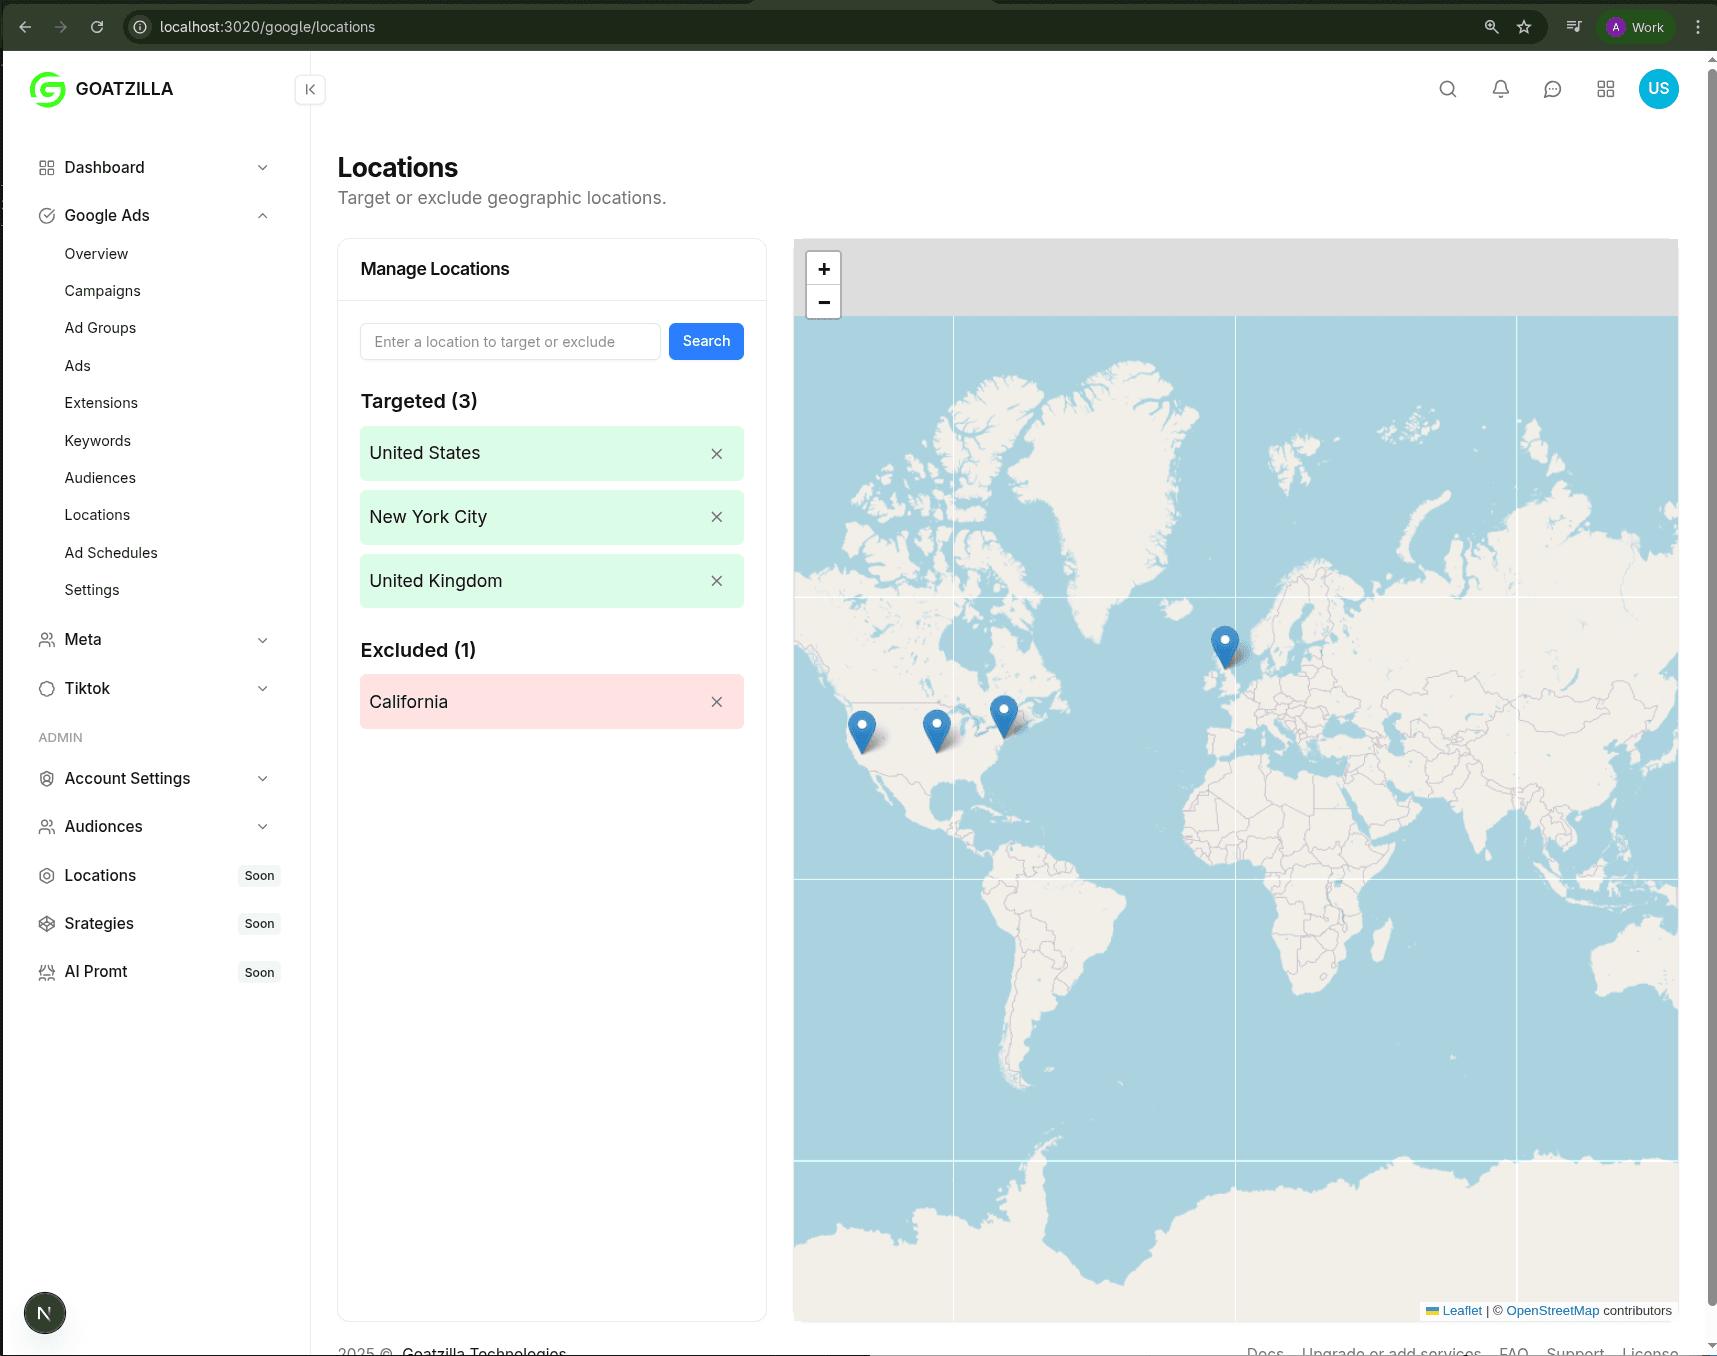Image resolution: width=1717 pixels, height=1356 pixels.
Task: Open the OpenStreetMap attribution link
Action: 1552,1311
